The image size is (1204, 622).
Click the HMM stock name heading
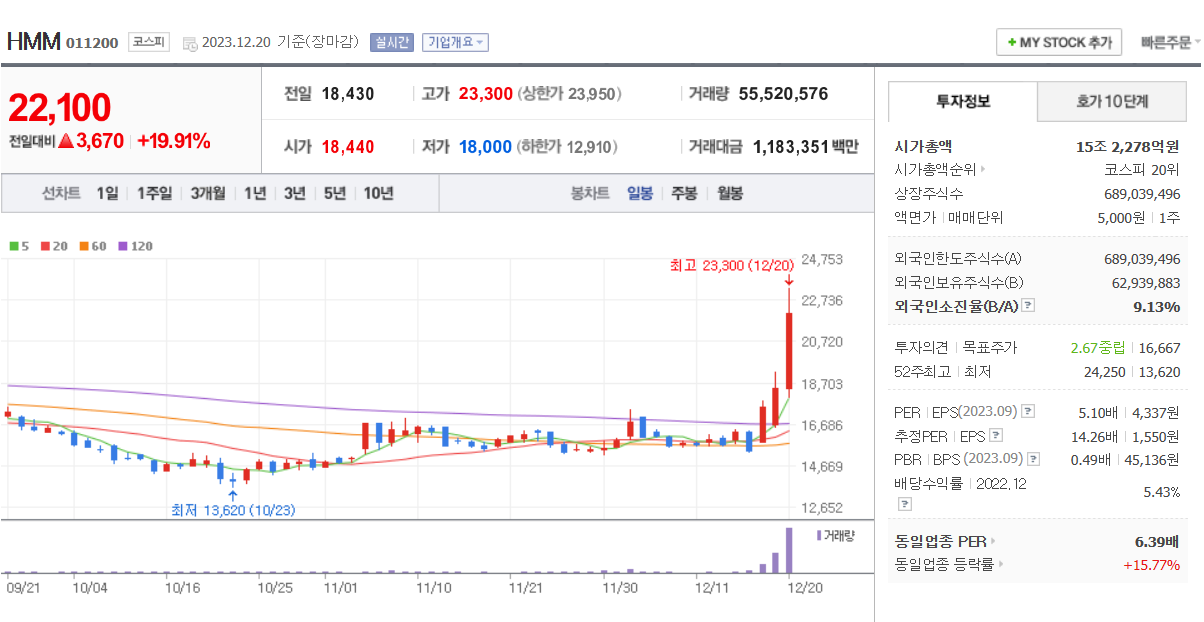click(x=33, y=42)
